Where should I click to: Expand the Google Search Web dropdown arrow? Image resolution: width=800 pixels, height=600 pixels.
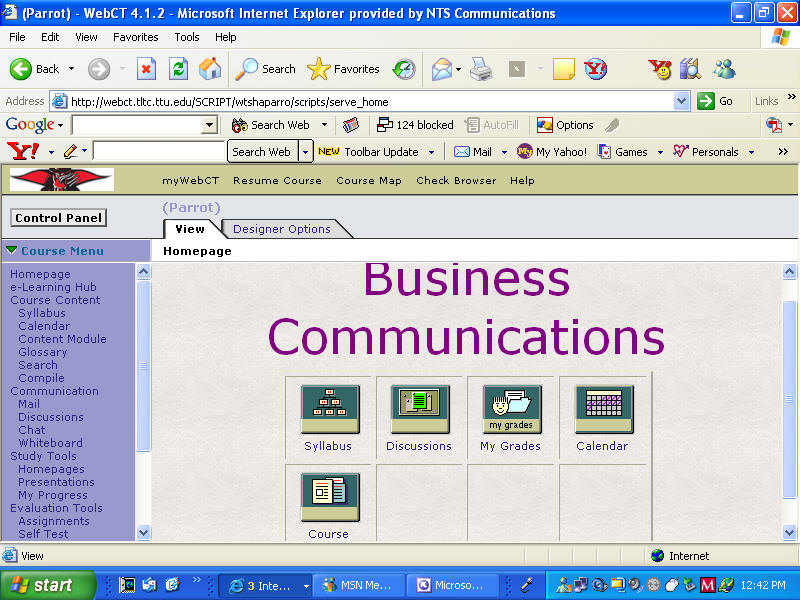coord(324,125)
